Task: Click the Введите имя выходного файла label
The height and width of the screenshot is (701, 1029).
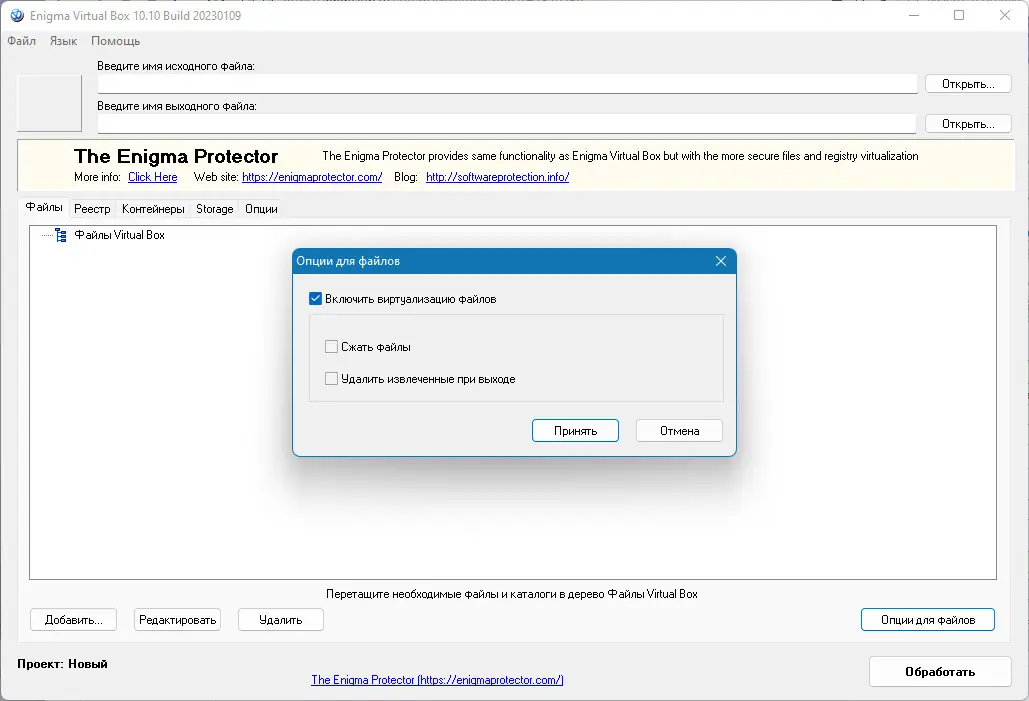Action: (177, 106)
